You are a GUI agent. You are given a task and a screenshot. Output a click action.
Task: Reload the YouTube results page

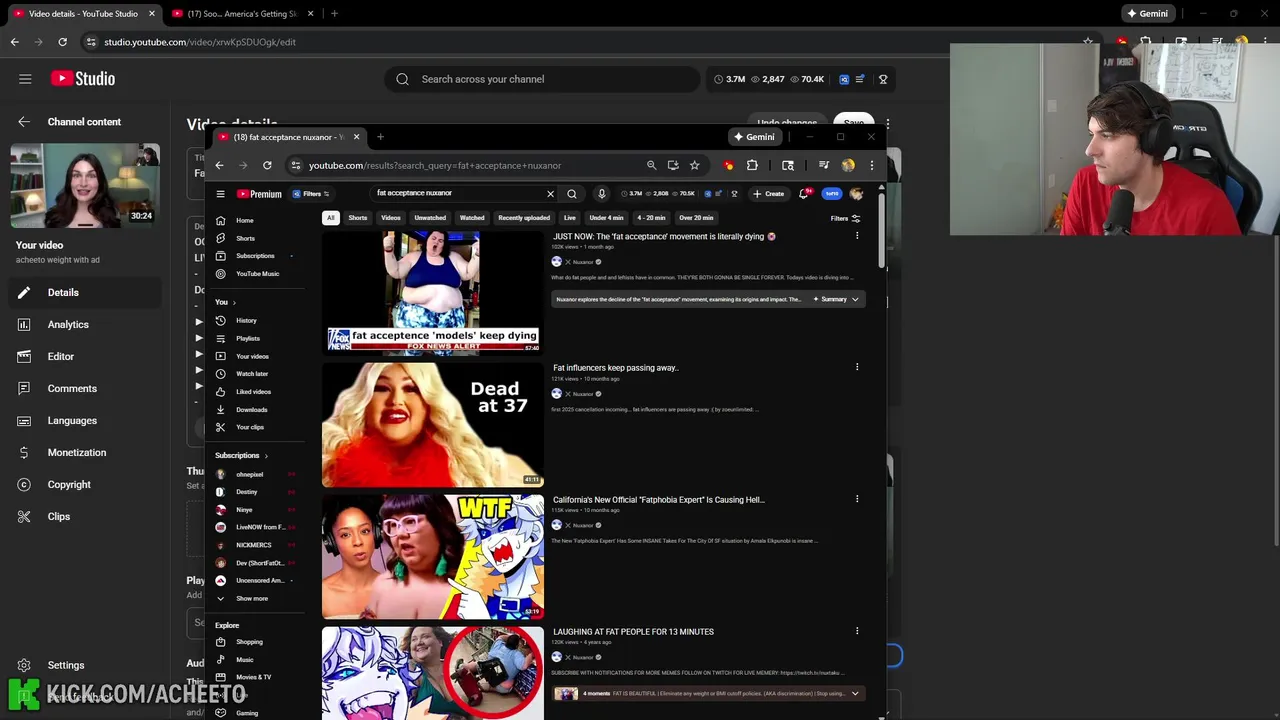pyautogui.click(x=267, y=165)
